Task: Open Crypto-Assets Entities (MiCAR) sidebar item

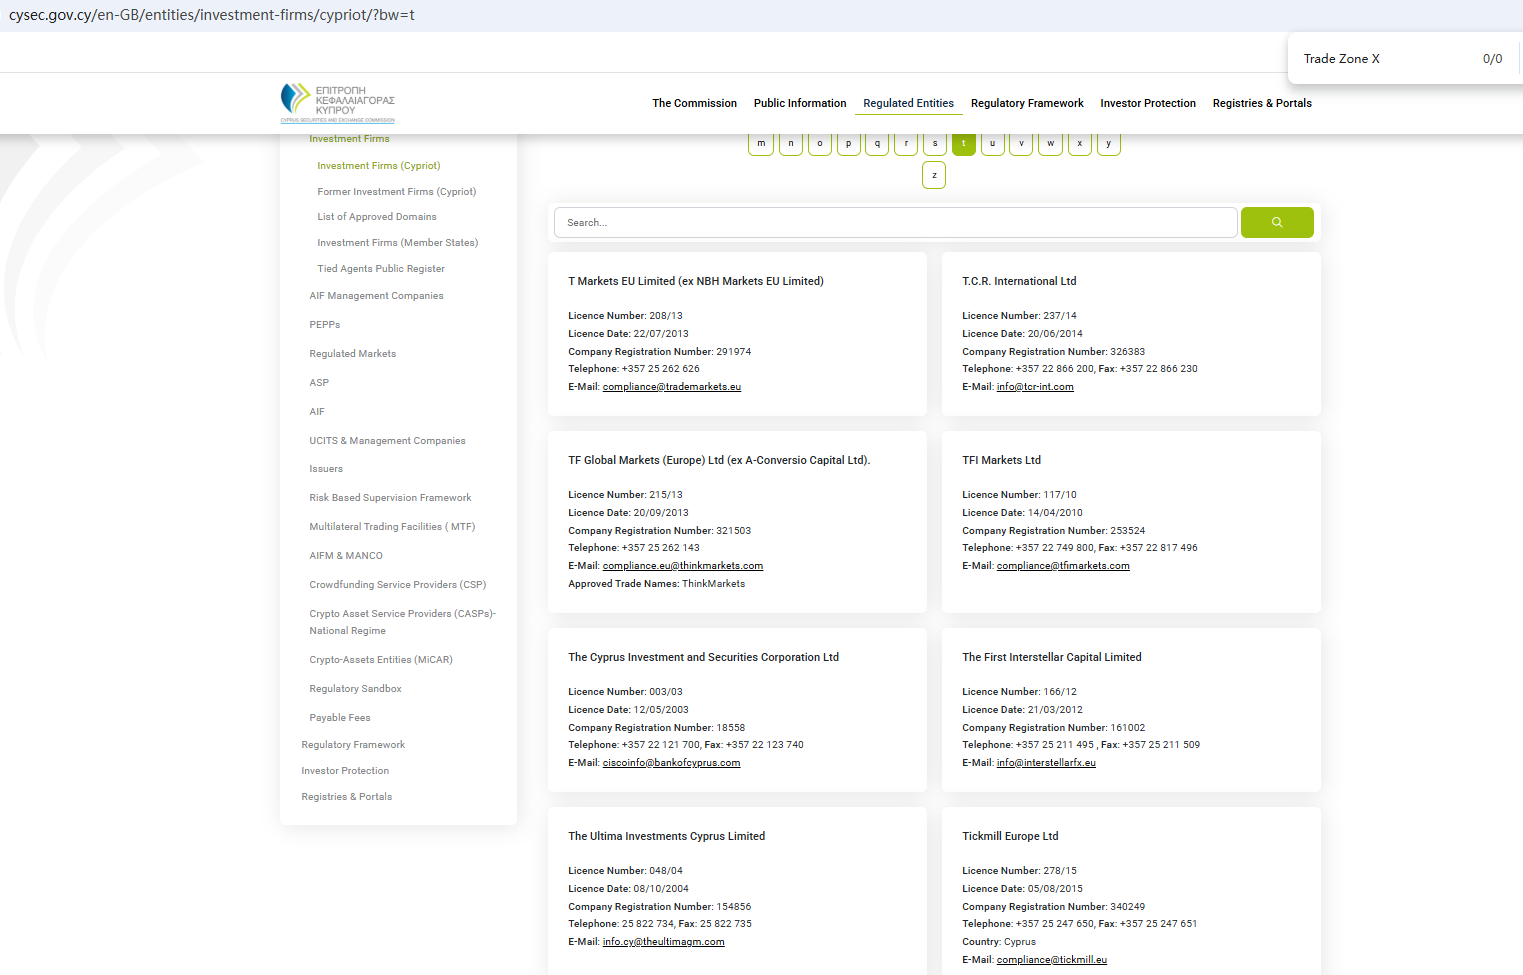Action: coord(381,660)
